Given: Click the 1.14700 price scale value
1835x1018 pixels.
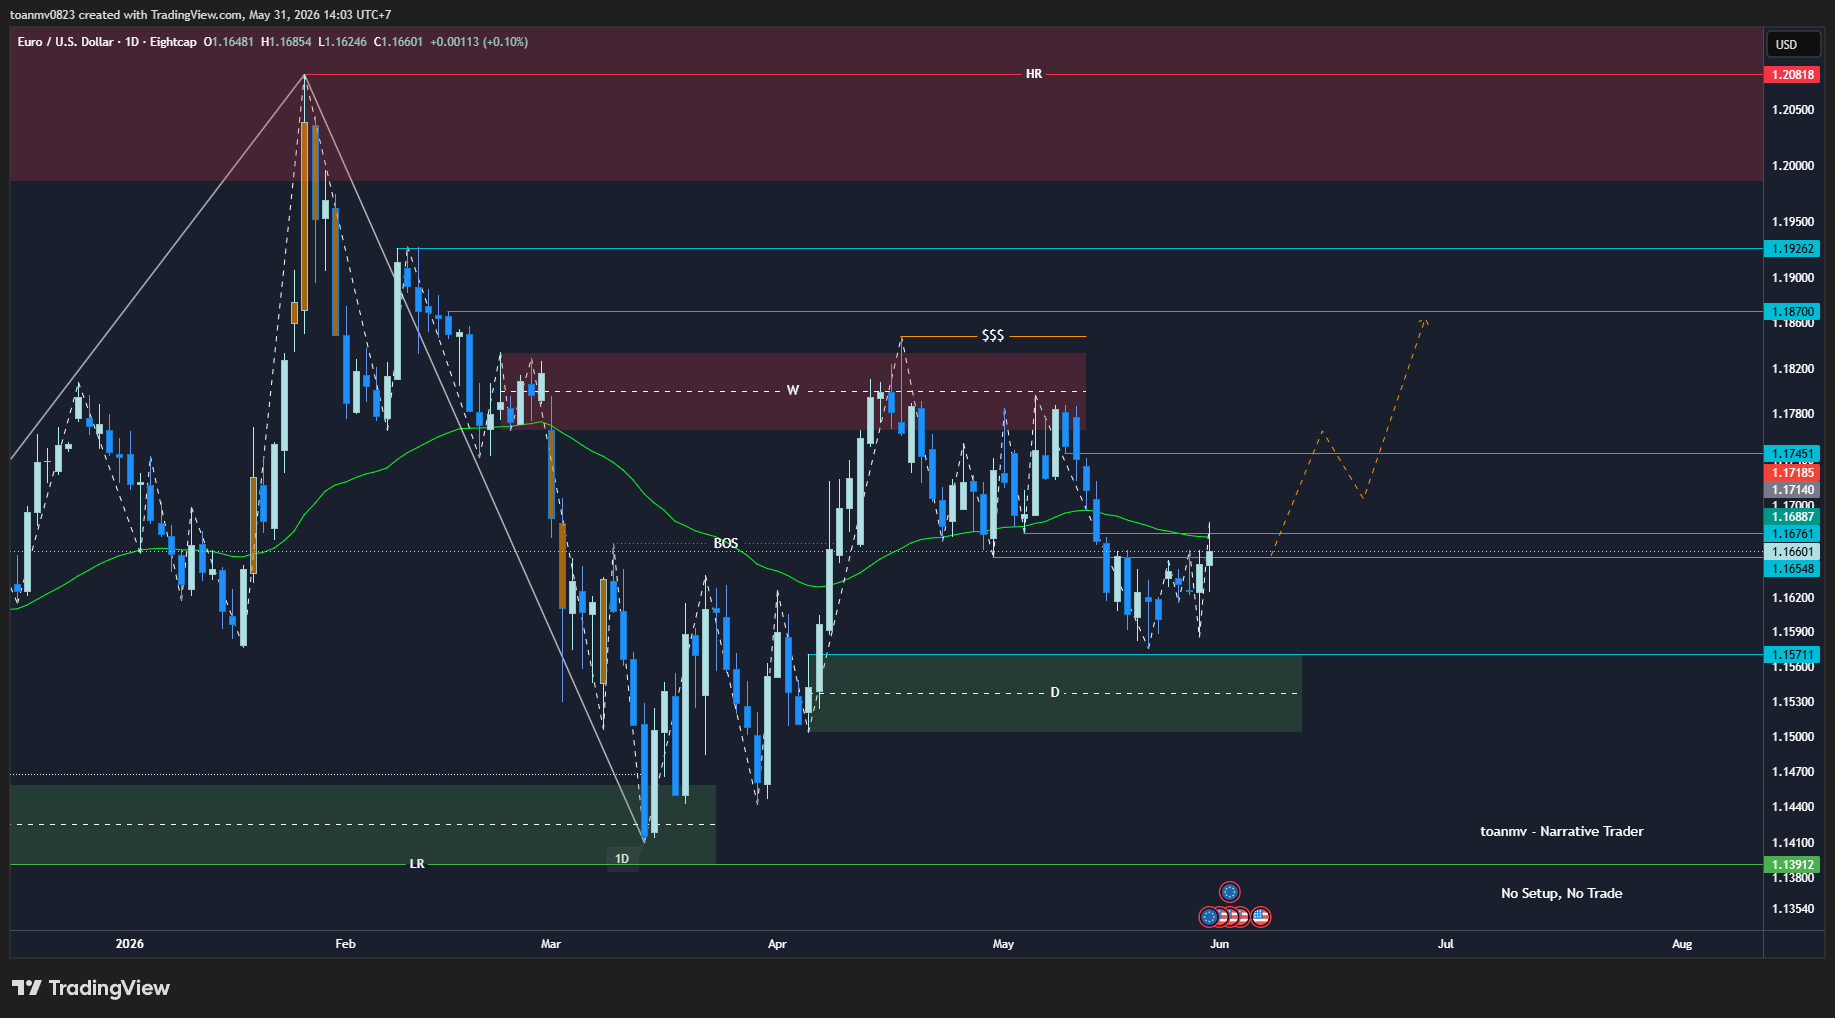Looking at the screenshot, I should click(1792, 772).
